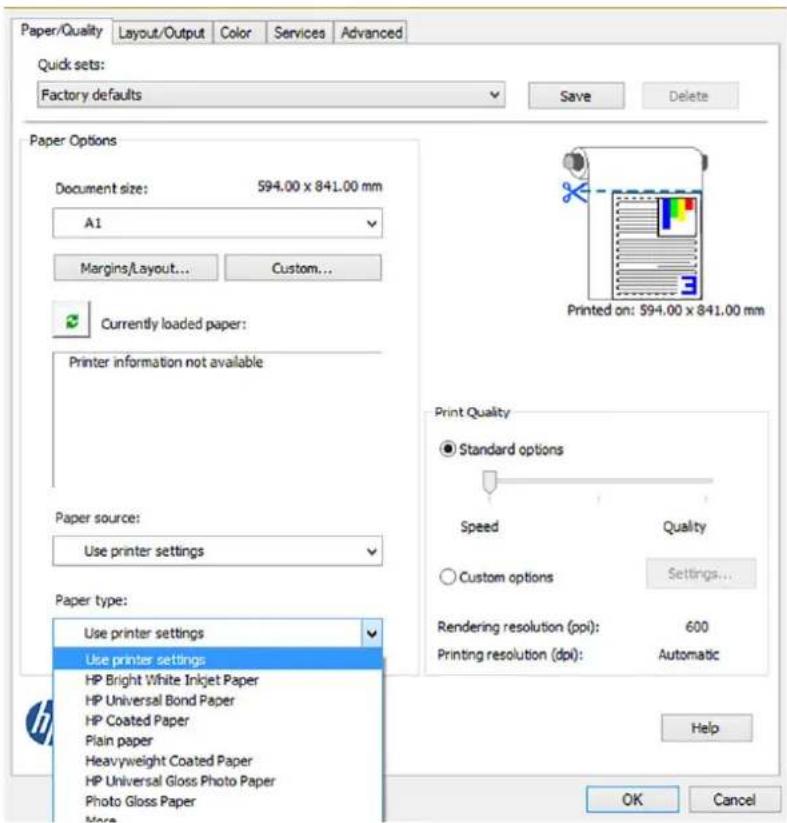Click the printing resolution value Automatic
Screen dimensions: 787x823
(688, 655)
